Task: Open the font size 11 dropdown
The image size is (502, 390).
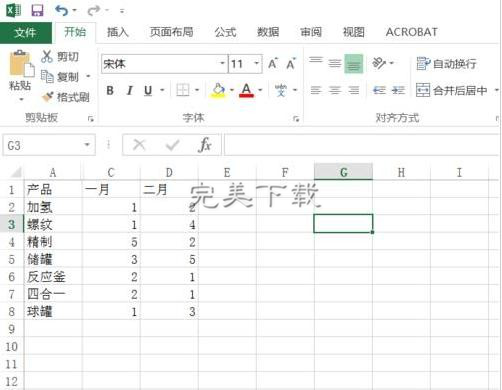Action: [x=257, y=63]
